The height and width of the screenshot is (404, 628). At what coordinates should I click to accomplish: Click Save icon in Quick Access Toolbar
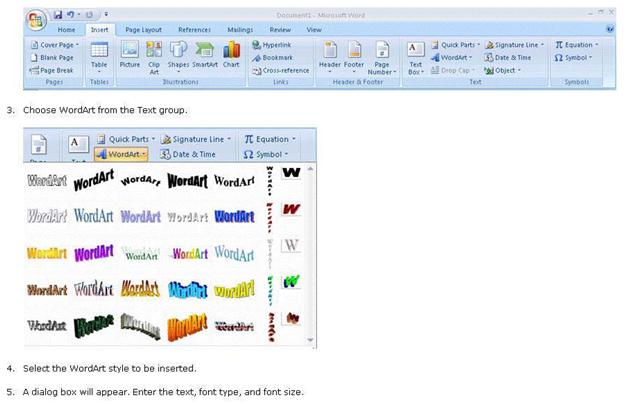(x=58, y=15)
